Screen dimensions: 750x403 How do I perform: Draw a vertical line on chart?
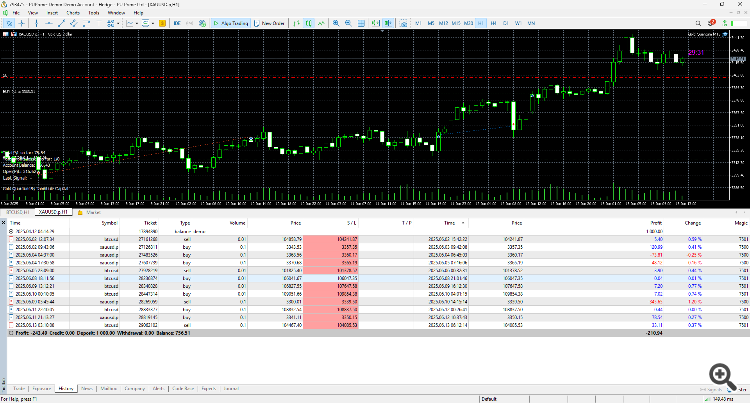pos(36,23)
